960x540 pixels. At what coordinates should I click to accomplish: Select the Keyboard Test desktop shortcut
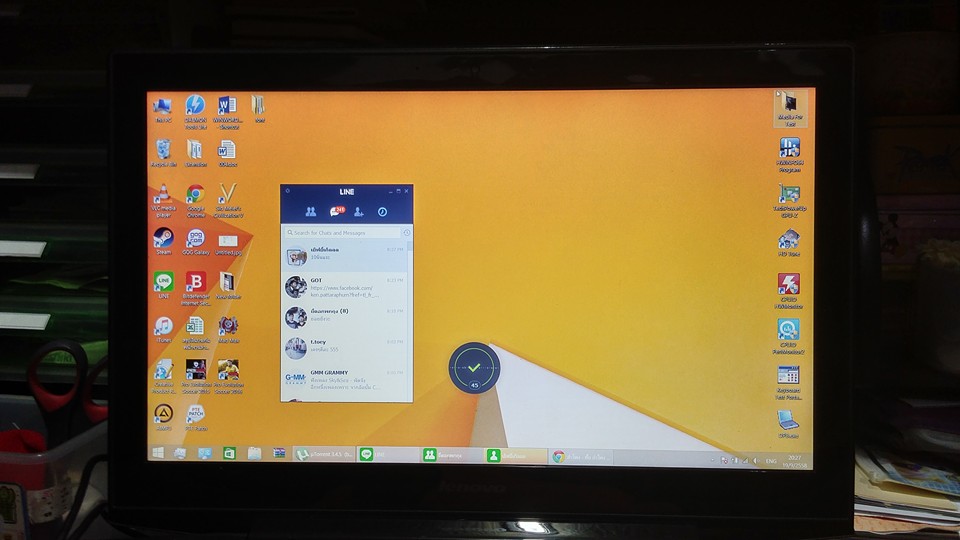pyautogui.click(x=789, y=382)
